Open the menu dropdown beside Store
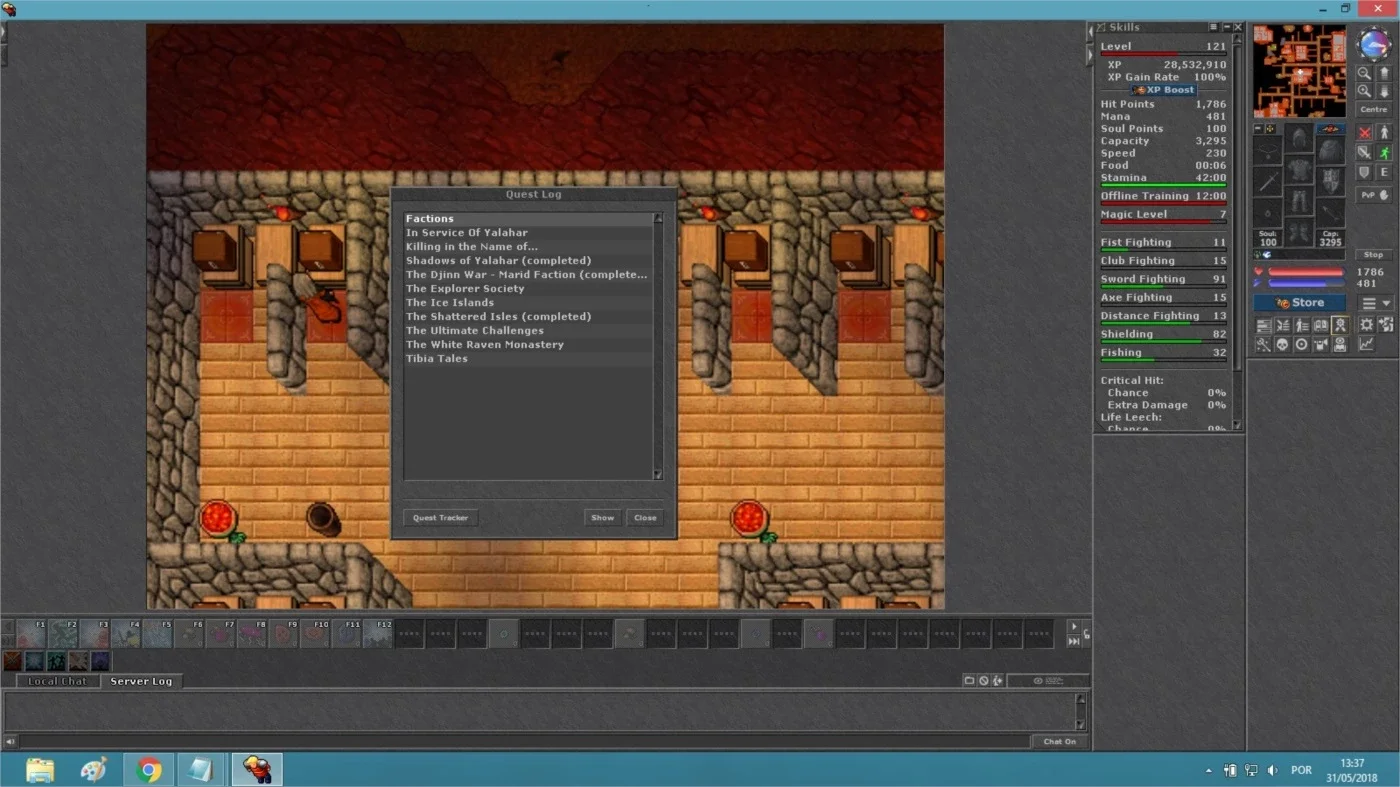Screen dimensions: 1400x787 coord(1375,303)
